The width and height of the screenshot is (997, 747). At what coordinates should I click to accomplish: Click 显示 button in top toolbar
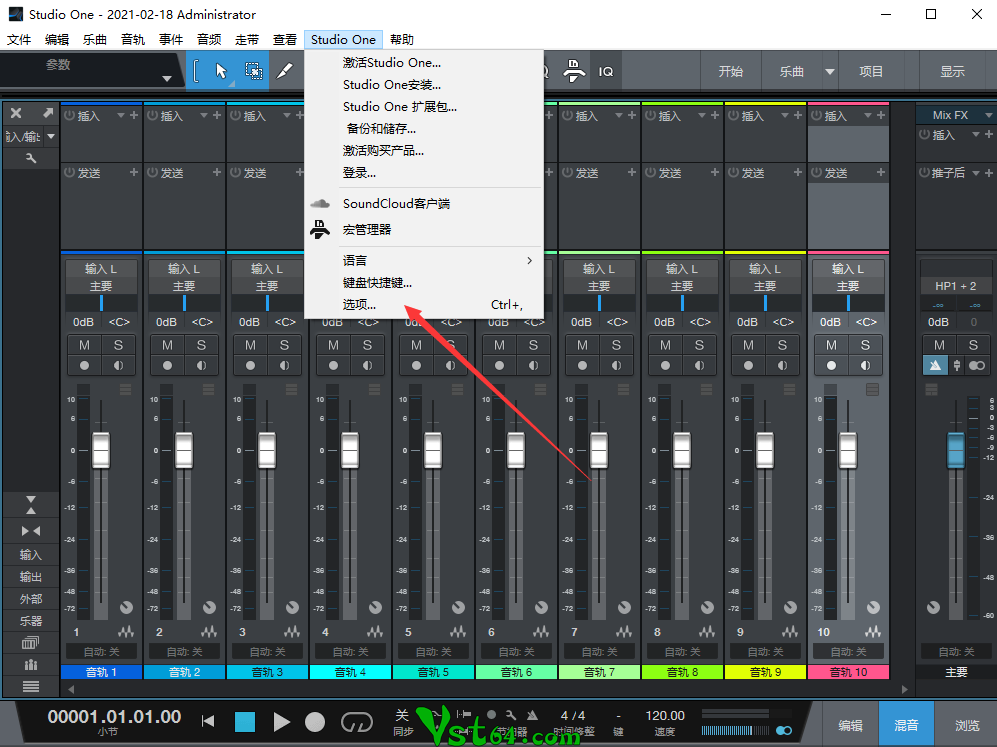point(952,71)
